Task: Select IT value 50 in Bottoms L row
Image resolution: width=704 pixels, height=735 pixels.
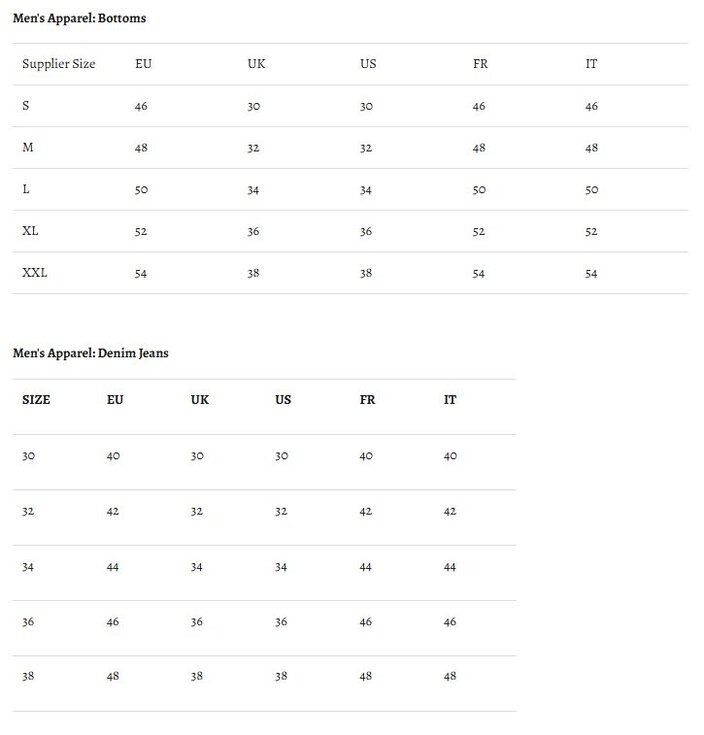Action: click(x=591, y=190)
